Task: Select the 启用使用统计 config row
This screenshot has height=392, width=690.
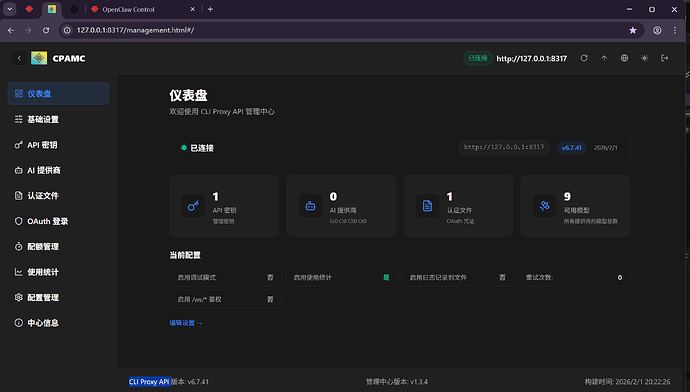Action: pyautogui.click(x=341, y=278)
